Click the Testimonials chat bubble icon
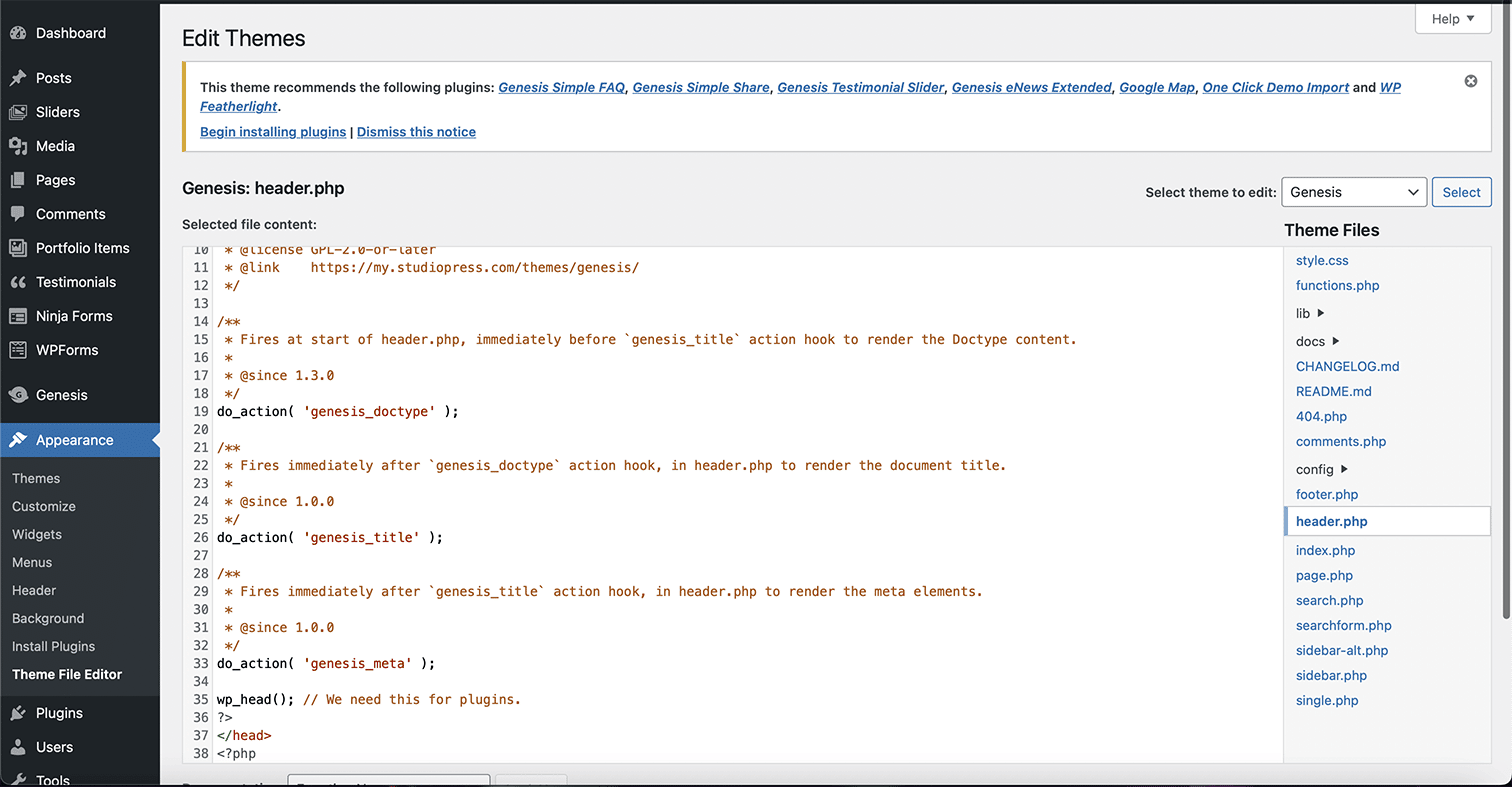Viewport: 1512px width, 787px height. pyautogui.click(x=18, y=282)
